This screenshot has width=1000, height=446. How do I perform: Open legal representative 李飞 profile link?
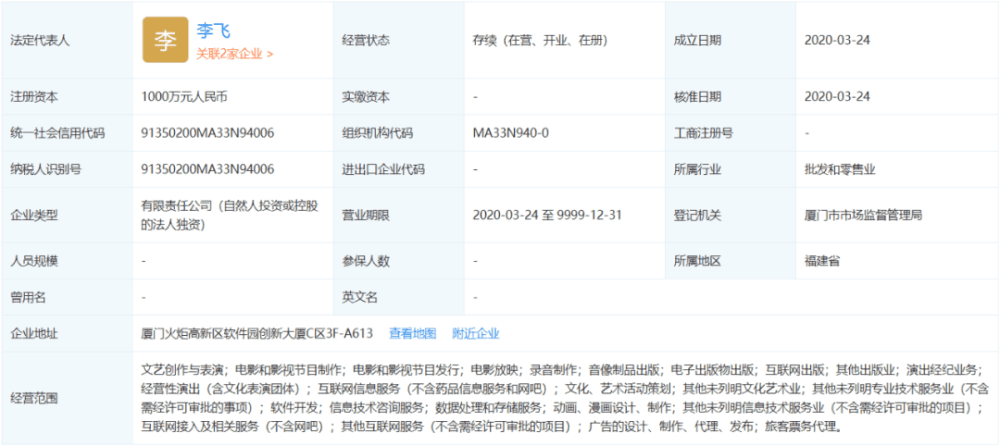[x=214, y=29]
